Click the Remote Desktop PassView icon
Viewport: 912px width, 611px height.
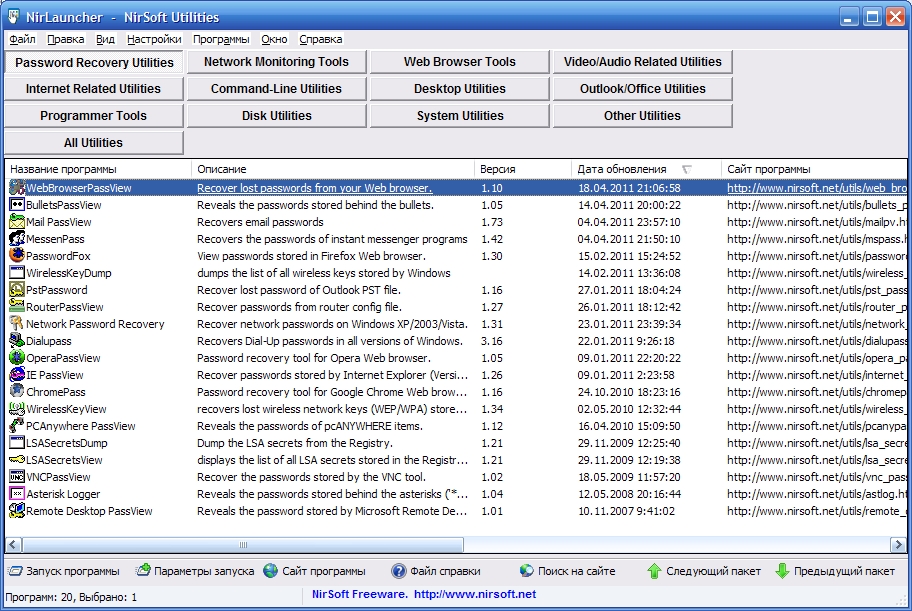point(17,510)
